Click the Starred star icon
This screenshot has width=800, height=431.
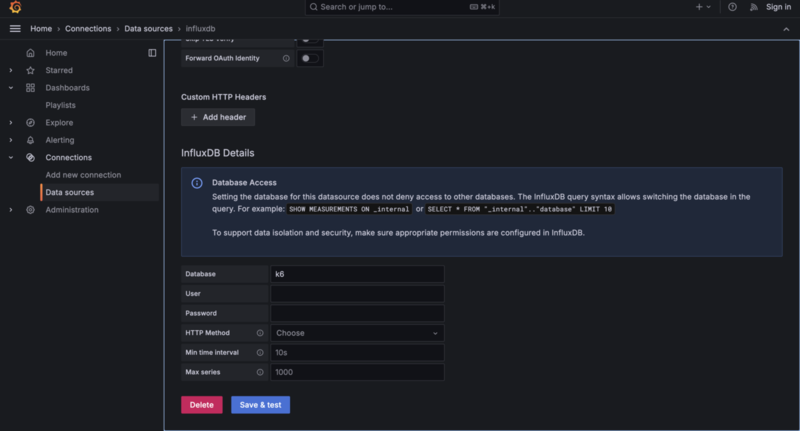point(31,70)
